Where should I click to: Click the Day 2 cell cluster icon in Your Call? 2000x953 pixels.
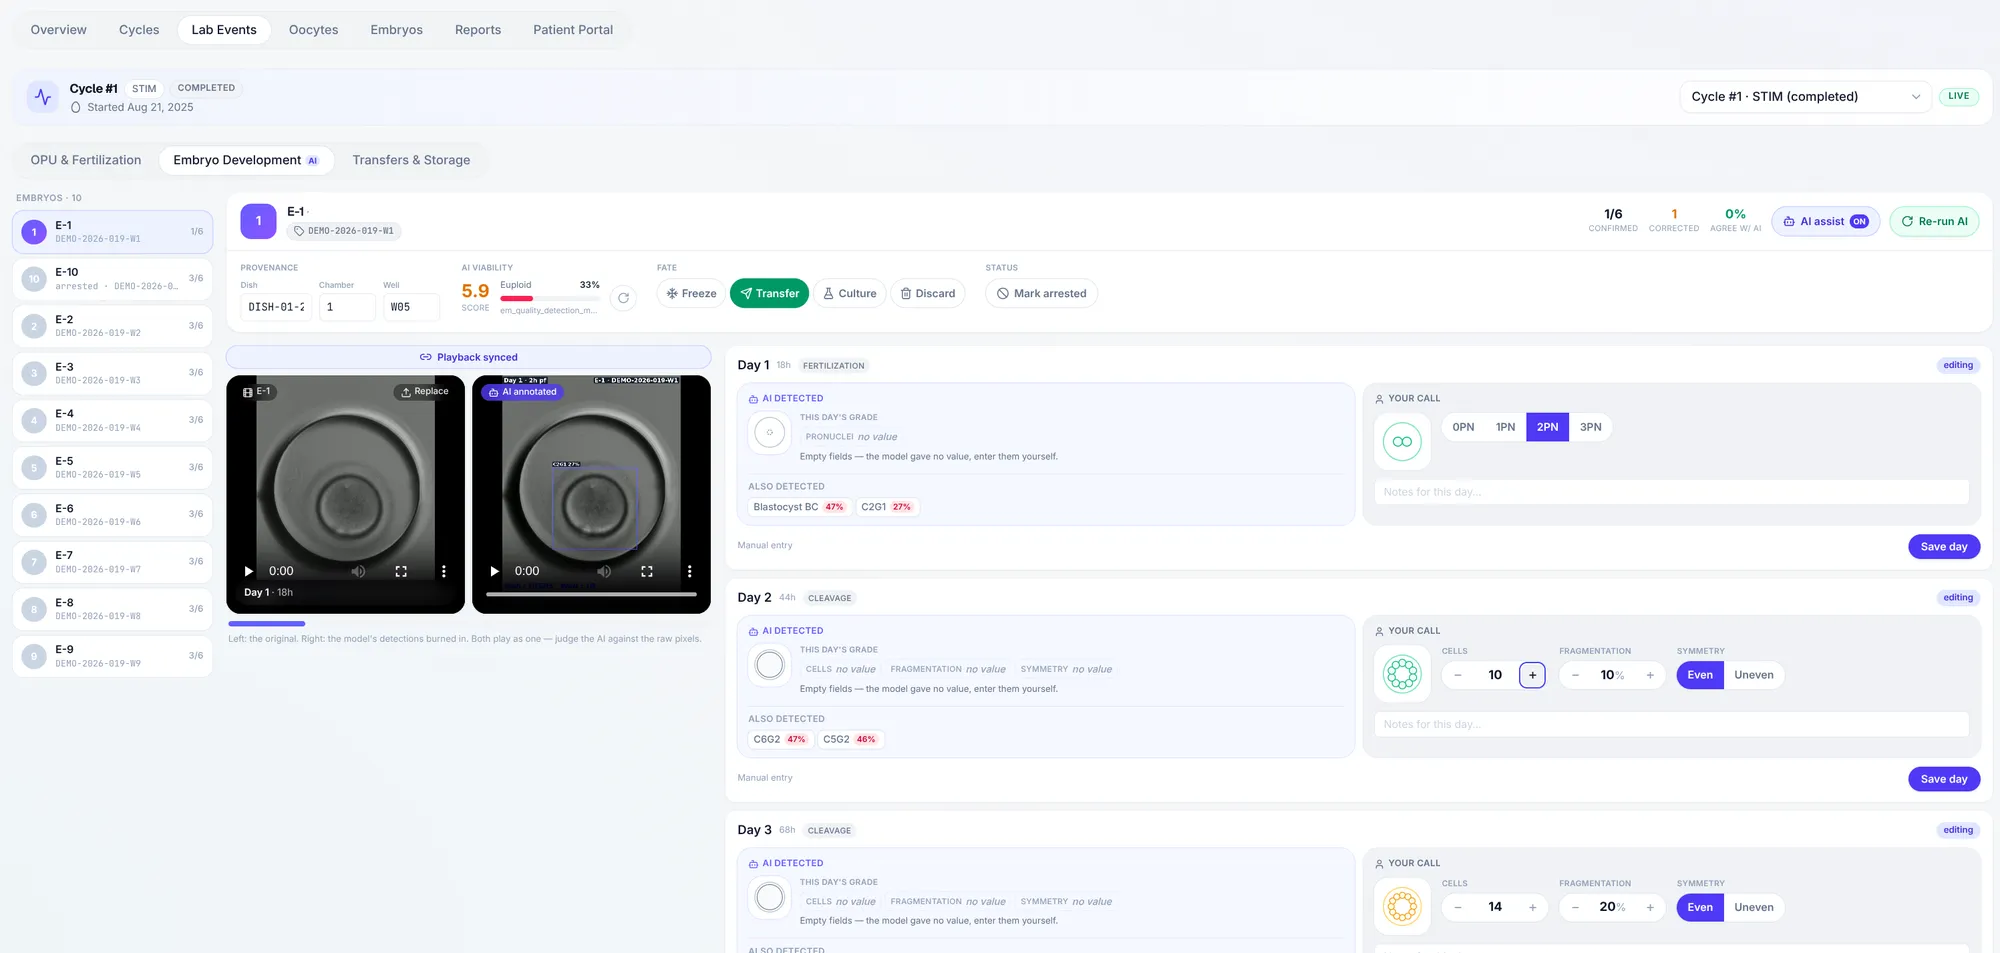[1402, 674]
